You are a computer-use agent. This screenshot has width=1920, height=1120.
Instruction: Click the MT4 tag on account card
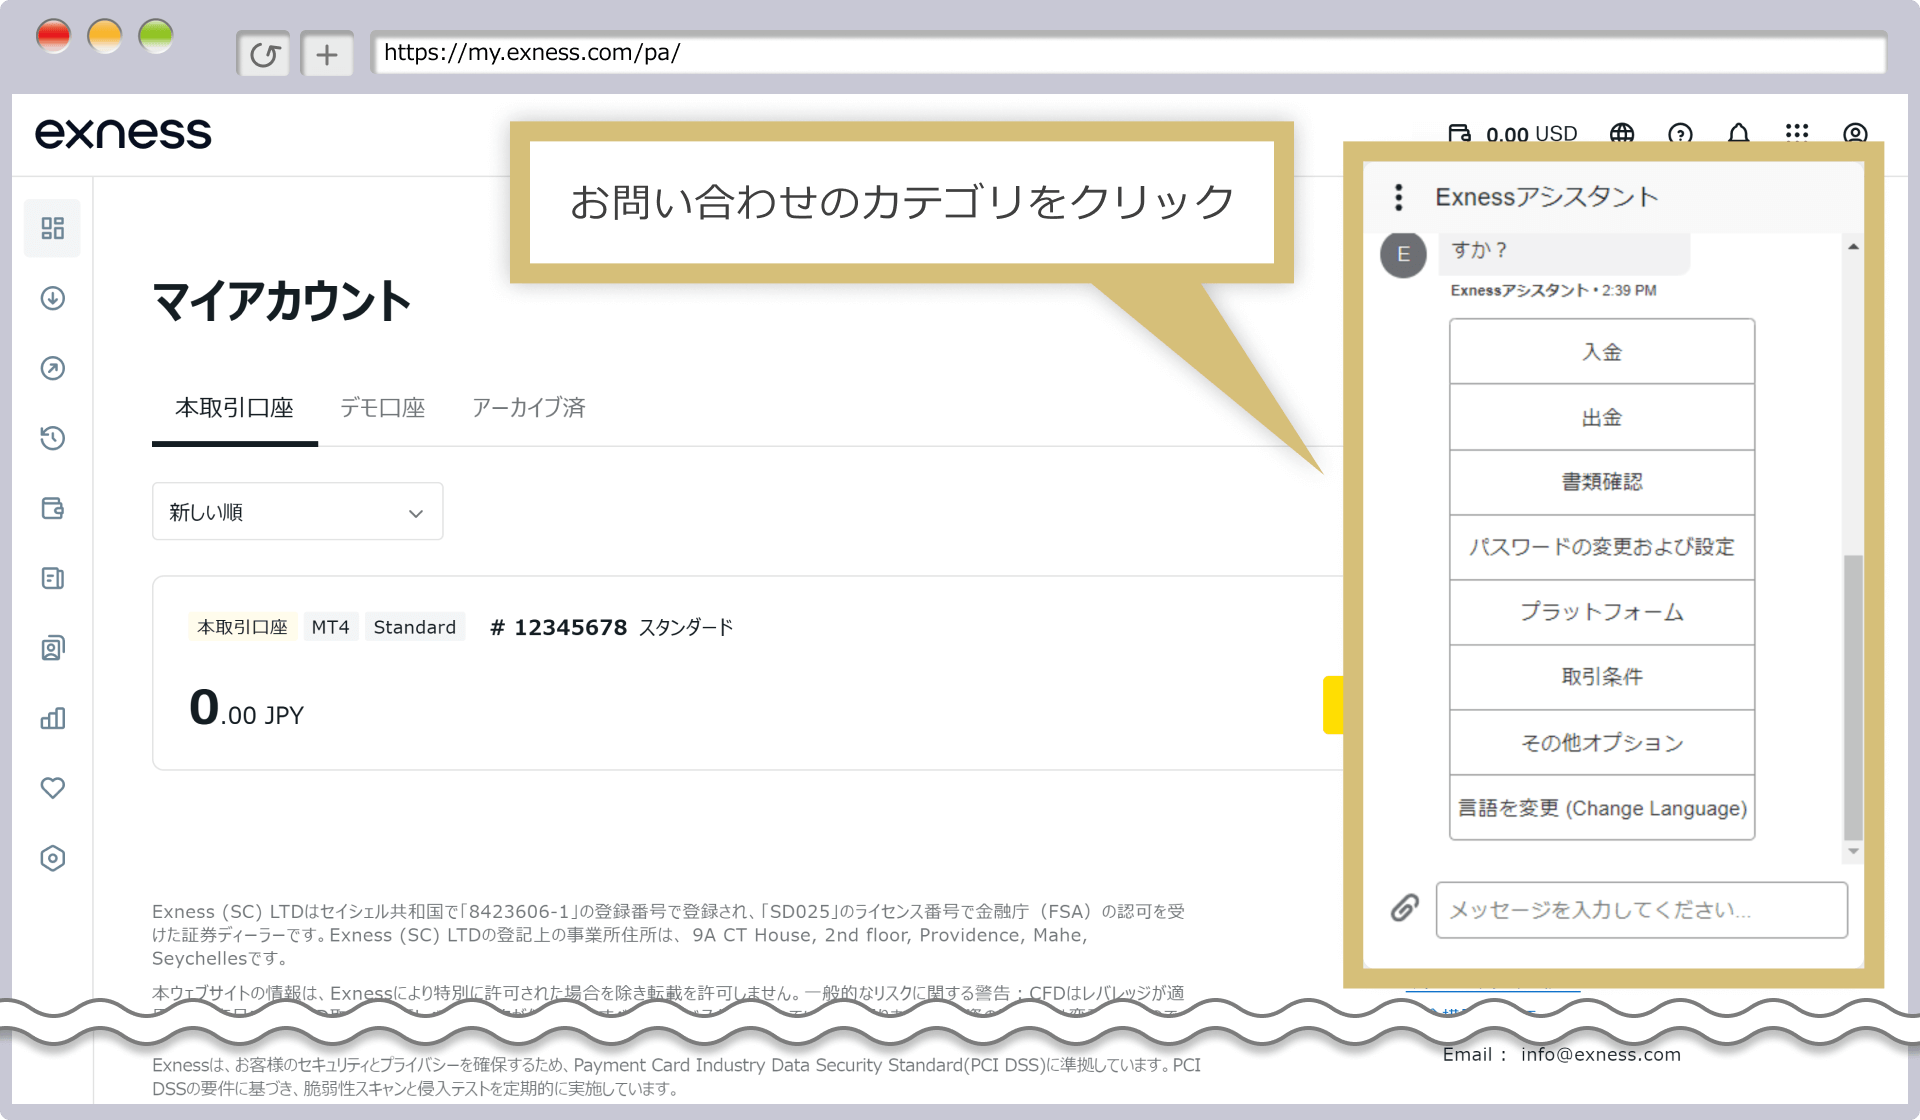click(x=330, y=627)
